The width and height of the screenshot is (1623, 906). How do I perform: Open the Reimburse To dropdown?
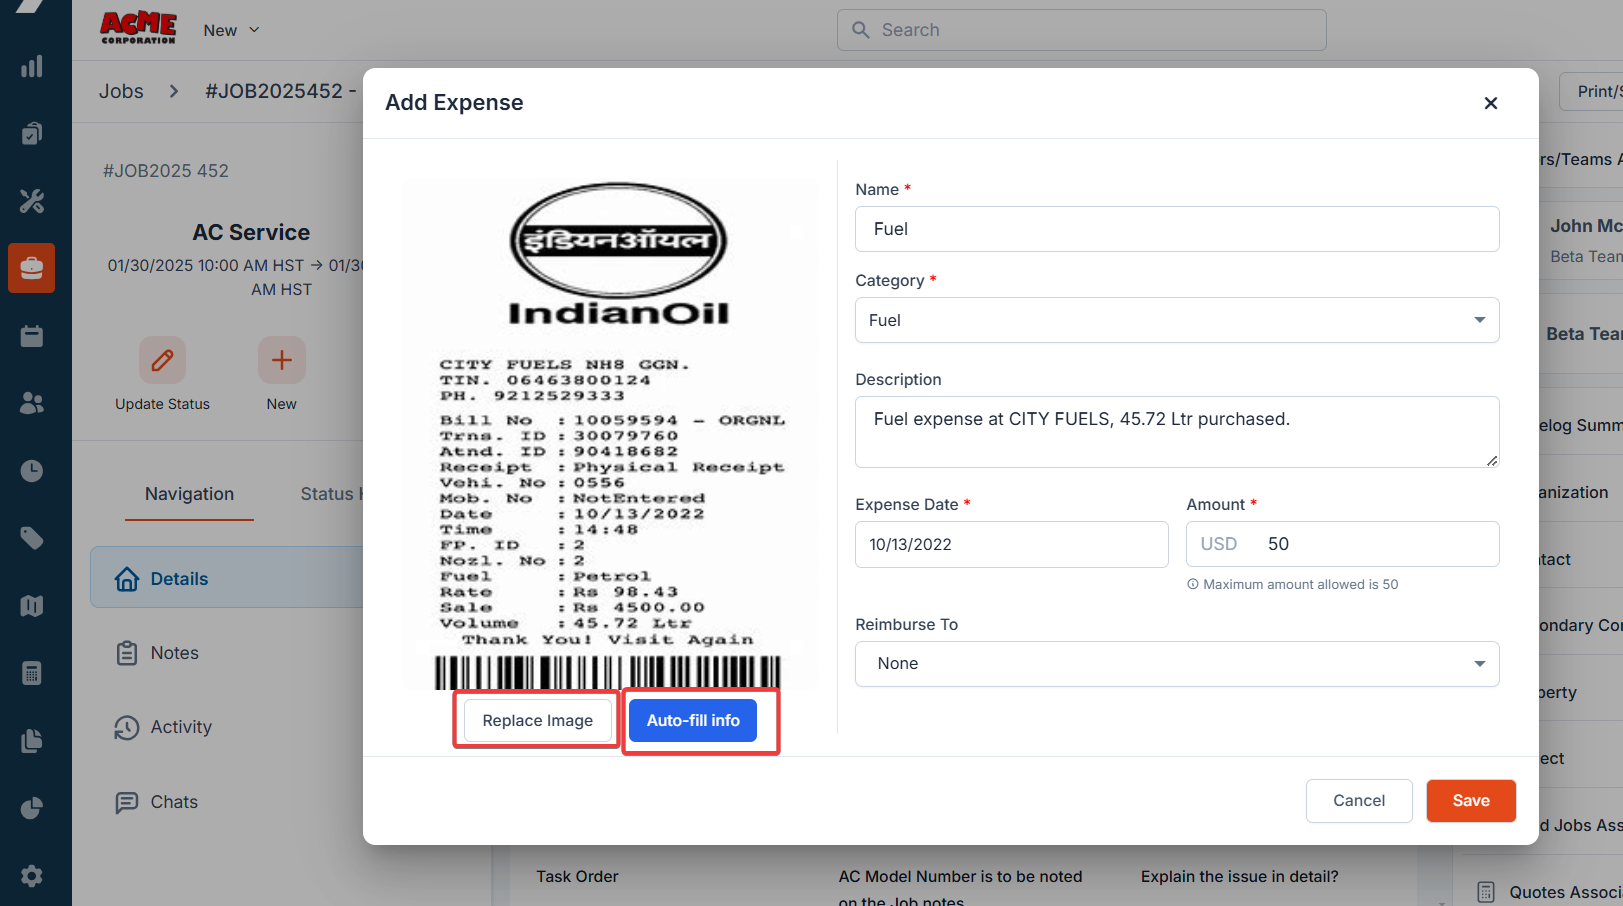[1176, 664]
